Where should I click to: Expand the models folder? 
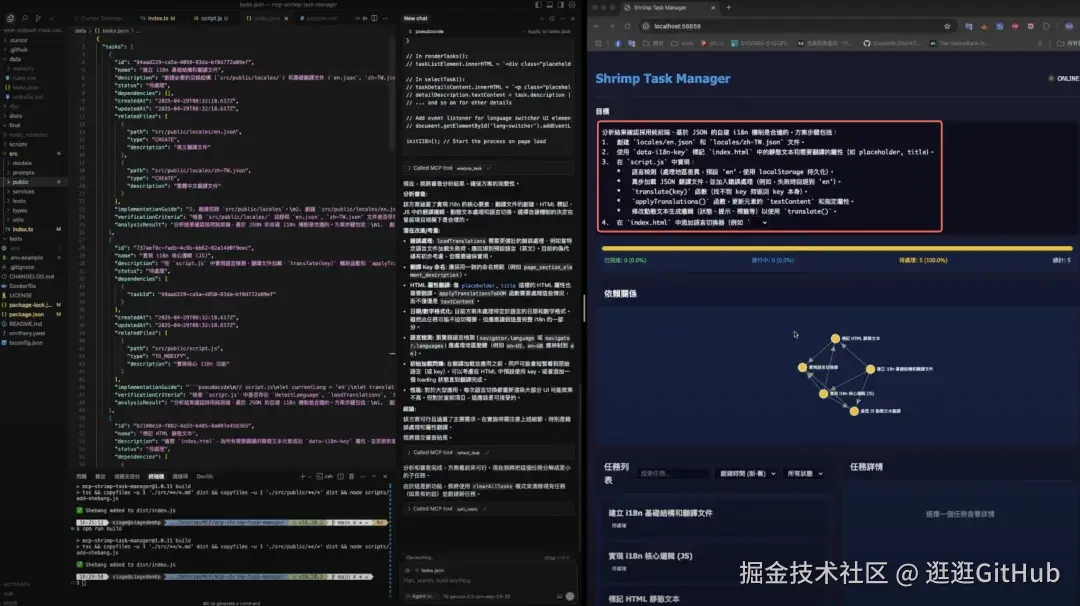click(x=22, y=163)
